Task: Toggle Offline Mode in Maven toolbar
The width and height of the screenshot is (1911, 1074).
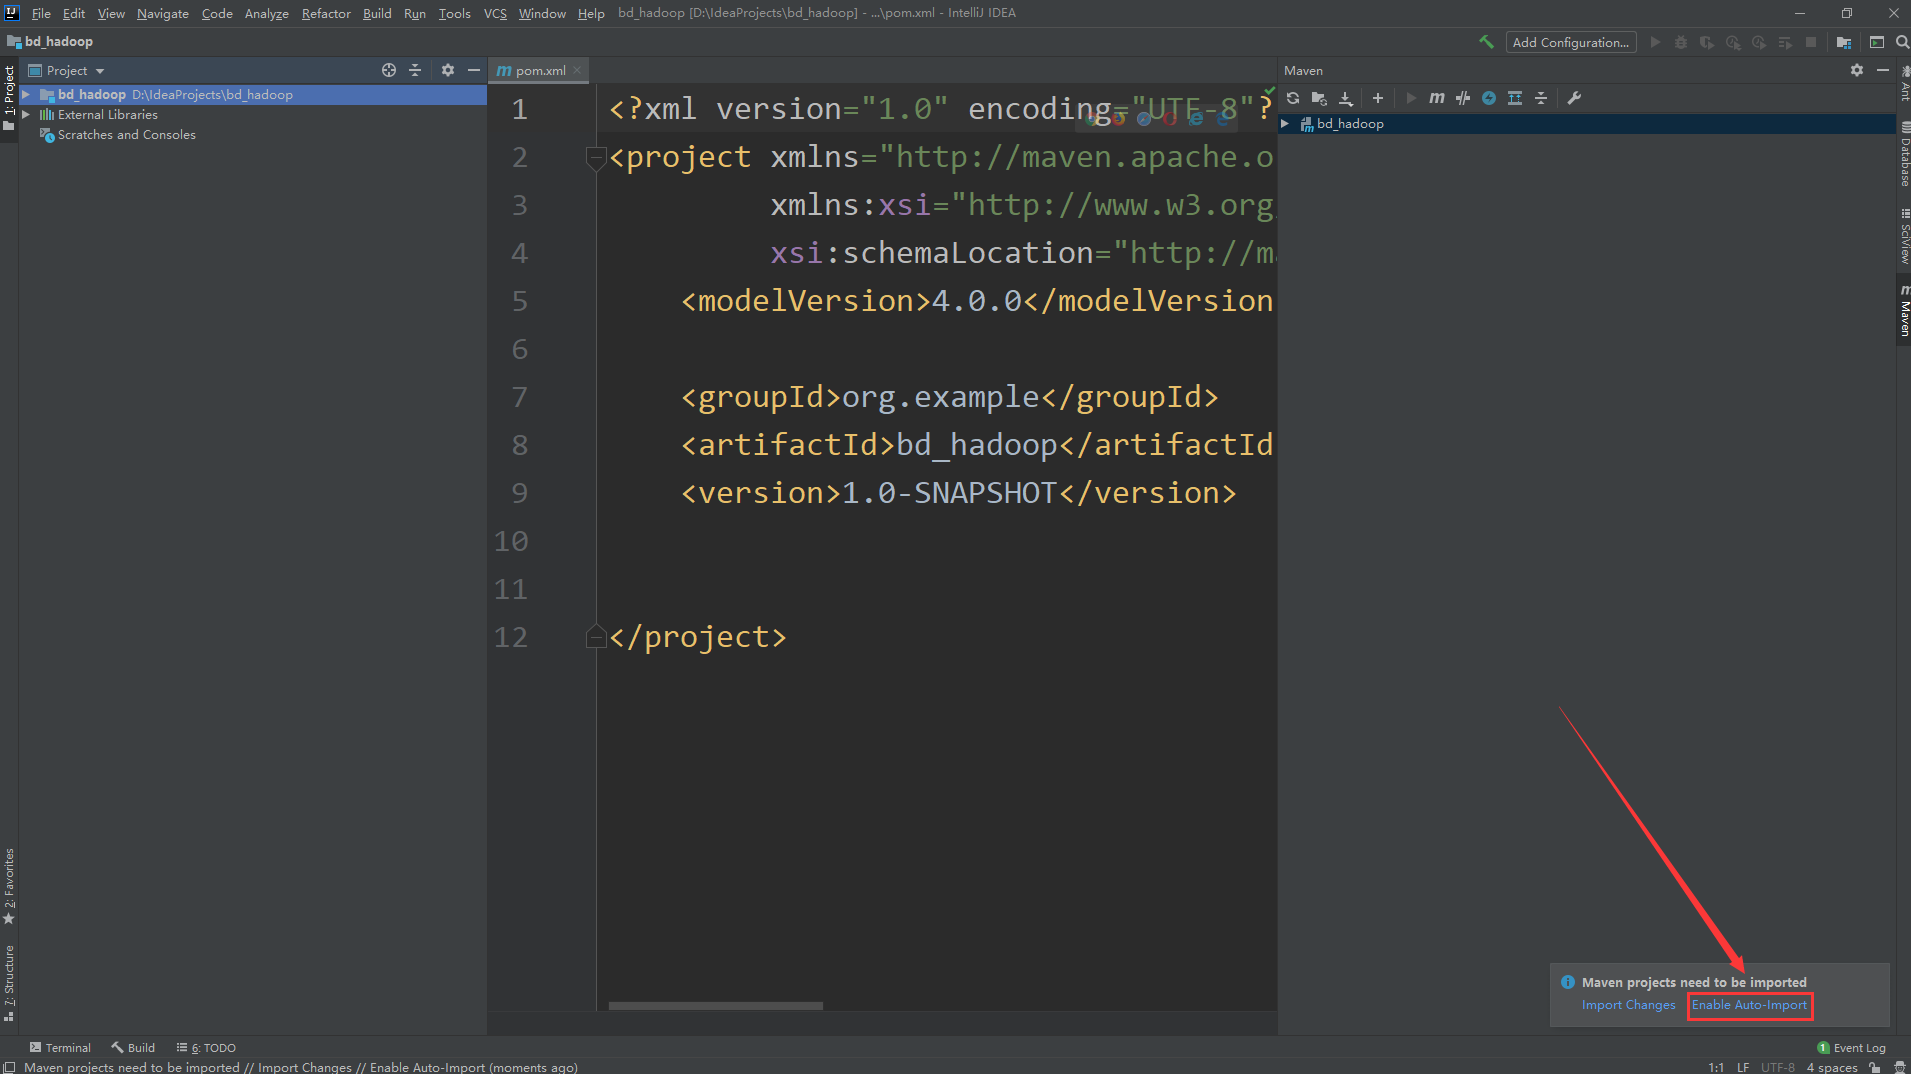Action: pos(1463,98)
